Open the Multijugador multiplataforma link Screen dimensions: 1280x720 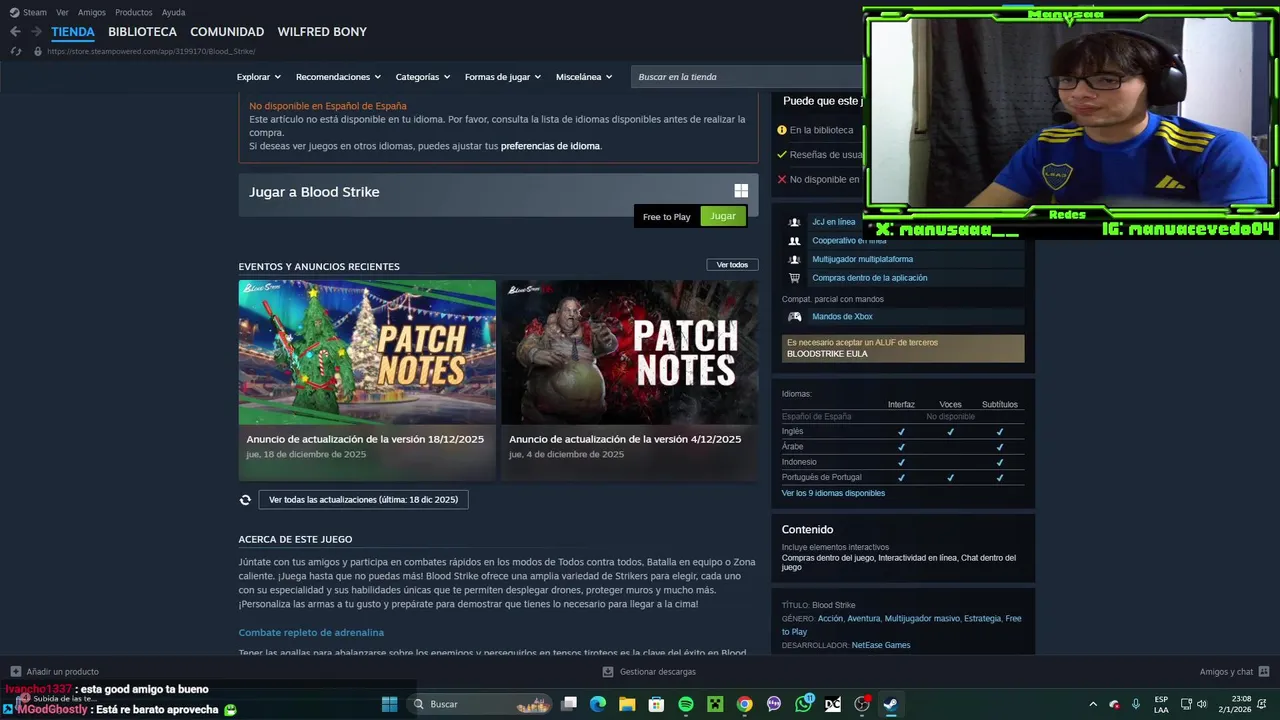click(862, 259)
